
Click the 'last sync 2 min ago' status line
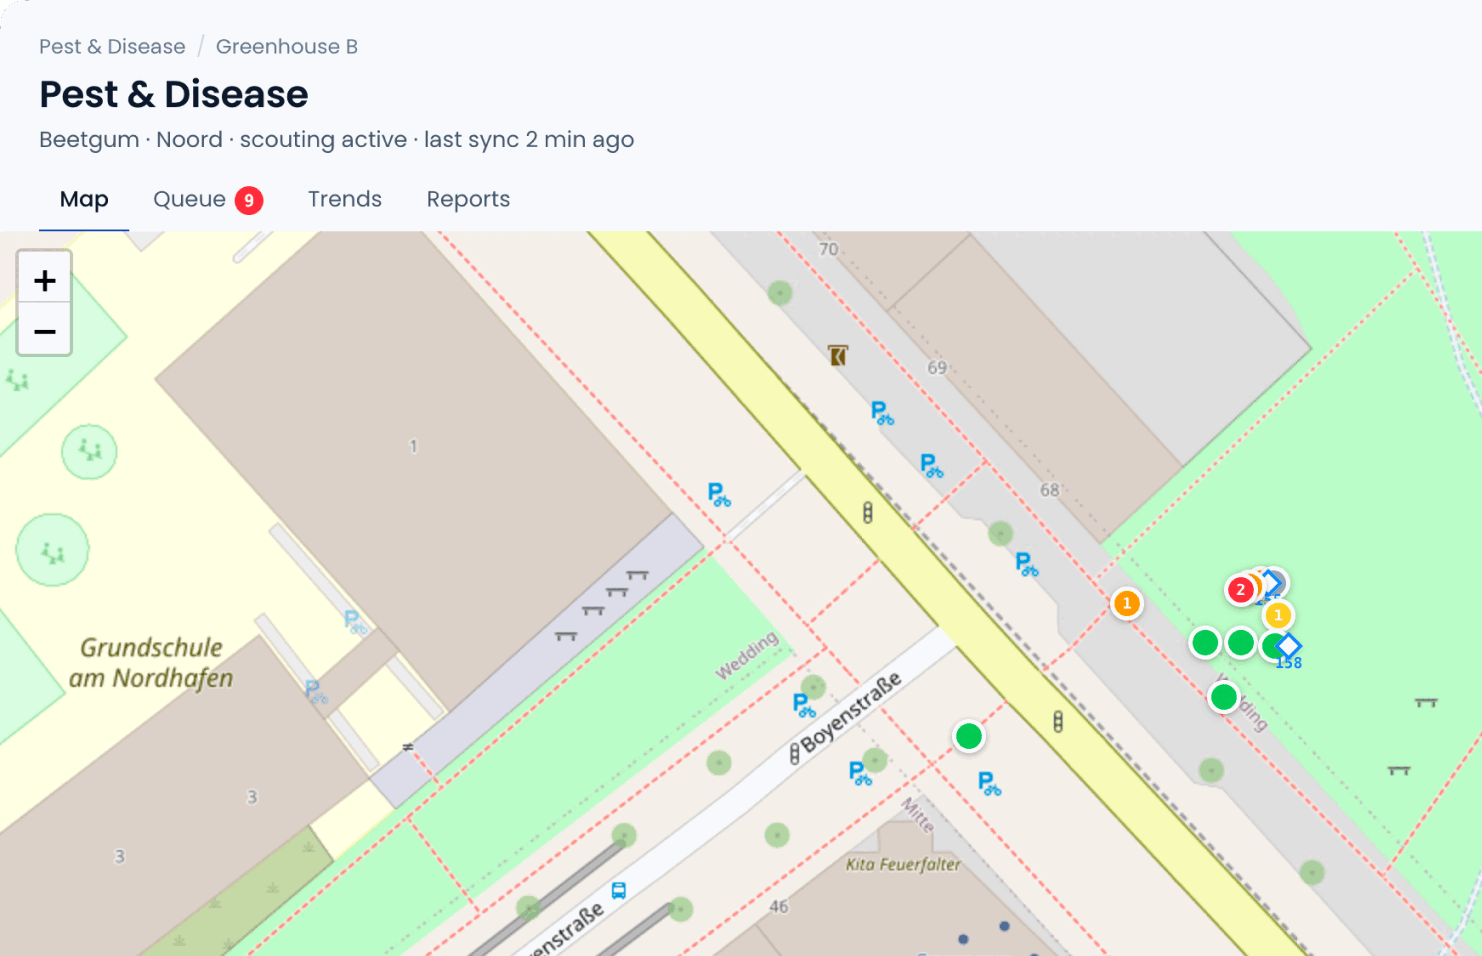coord(529,140)
